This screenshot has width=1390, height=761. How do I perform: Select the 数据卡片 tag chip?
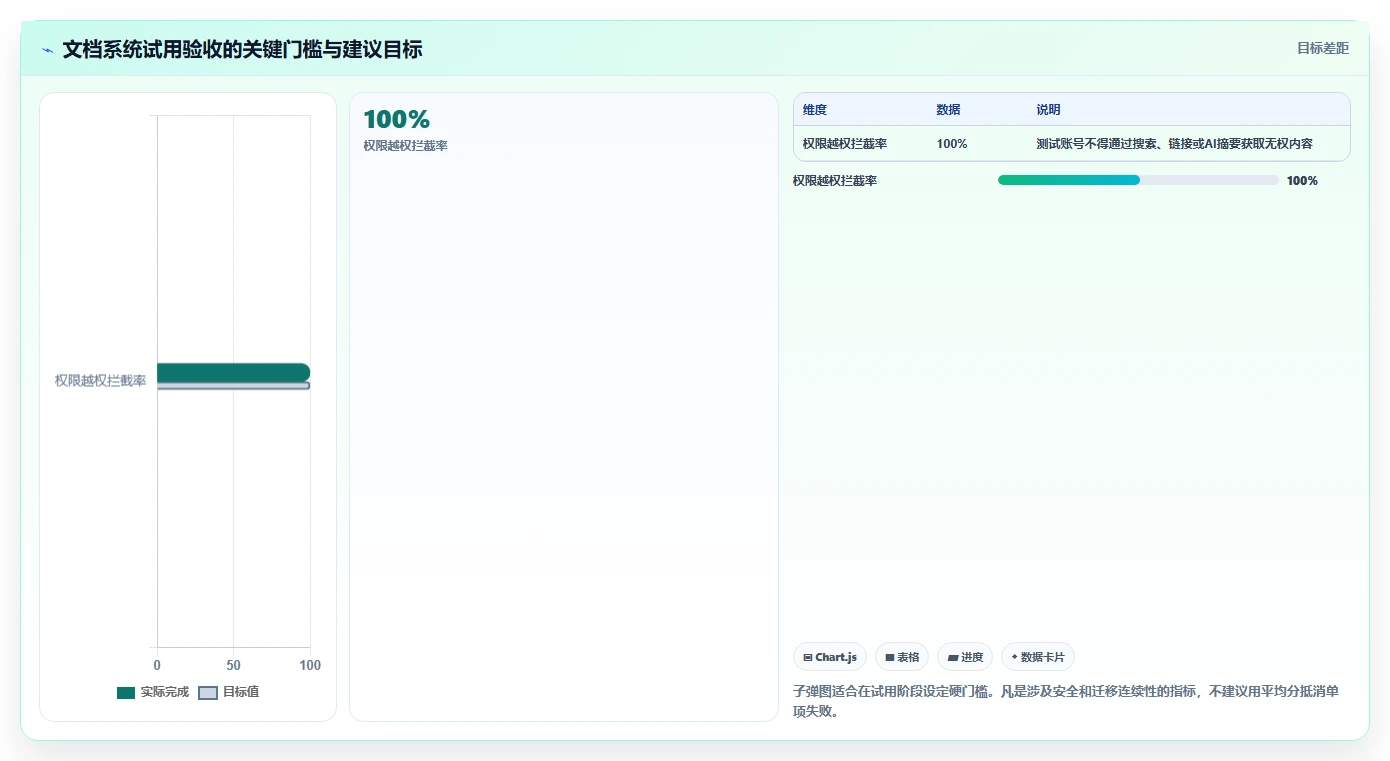(1038, 657)
